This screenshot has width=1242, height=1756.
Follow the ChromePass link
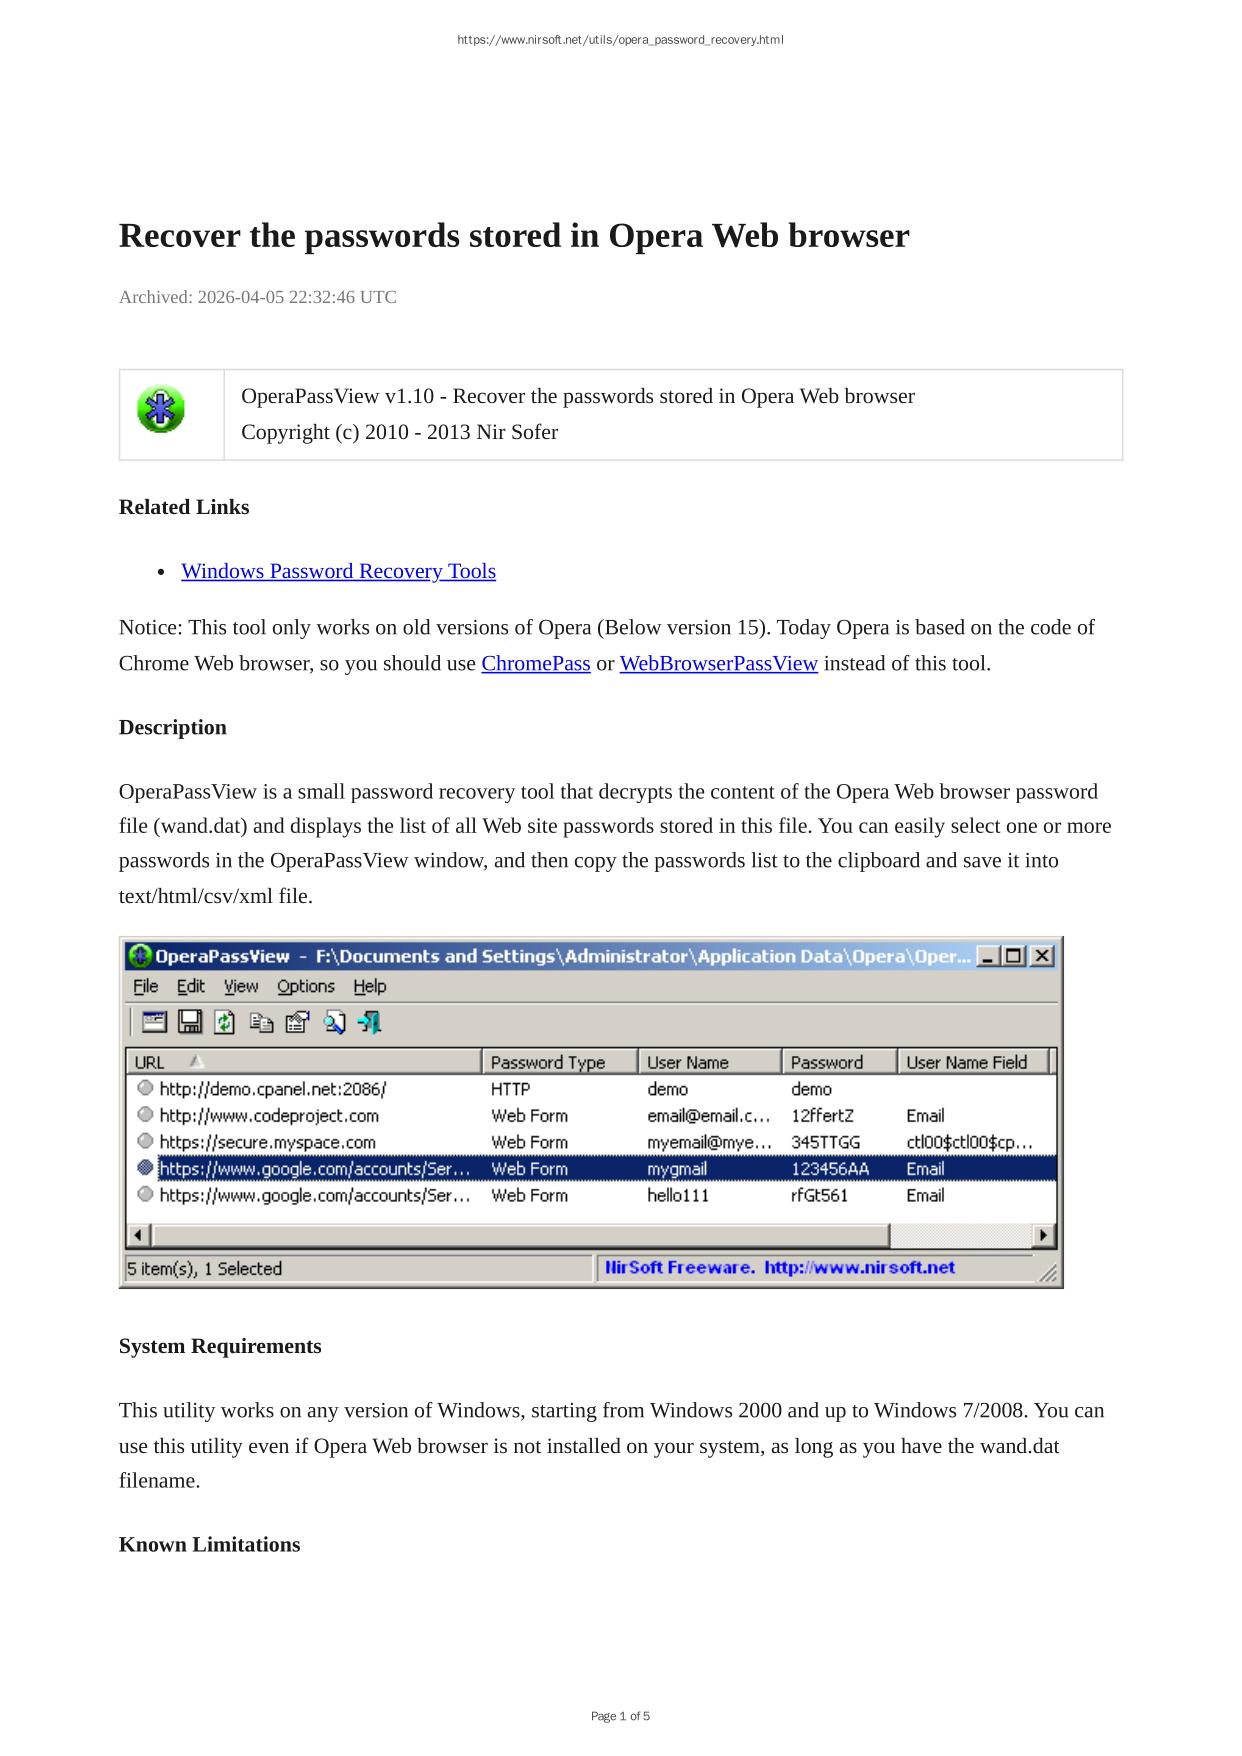click(536, 663)
